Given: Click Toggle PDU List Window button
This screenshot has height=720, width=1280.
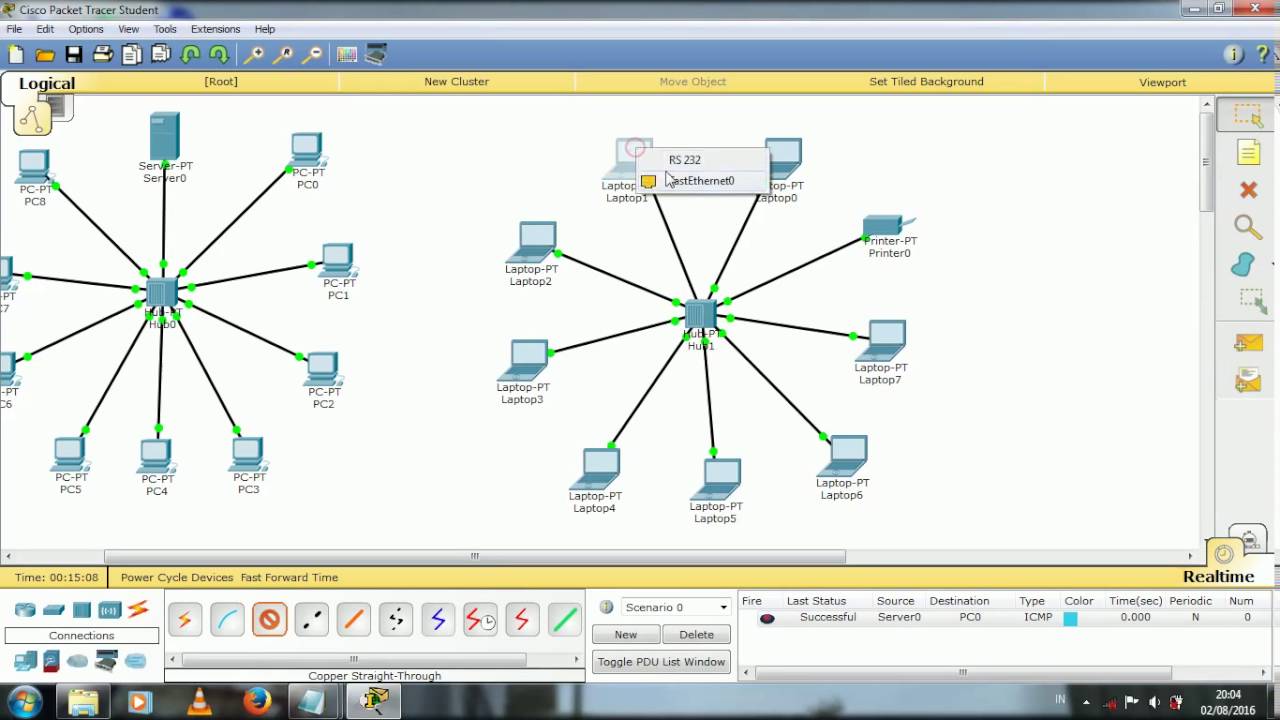Looking at the screenshot, I should (661, 662).
